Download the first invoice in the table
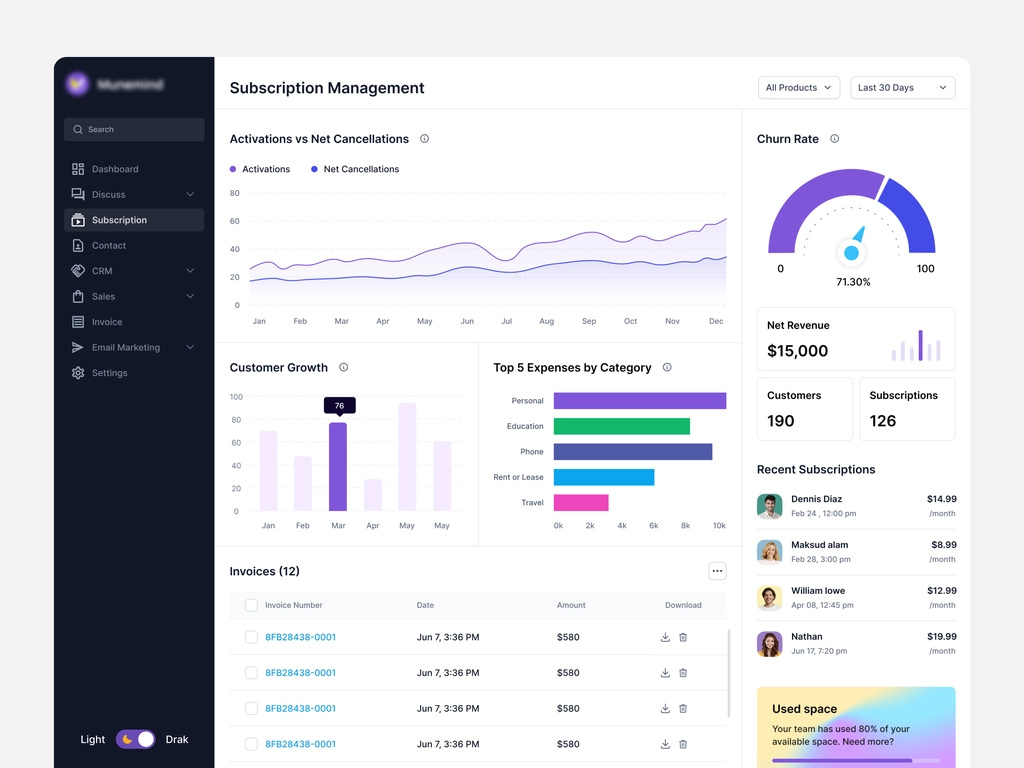 665,637
